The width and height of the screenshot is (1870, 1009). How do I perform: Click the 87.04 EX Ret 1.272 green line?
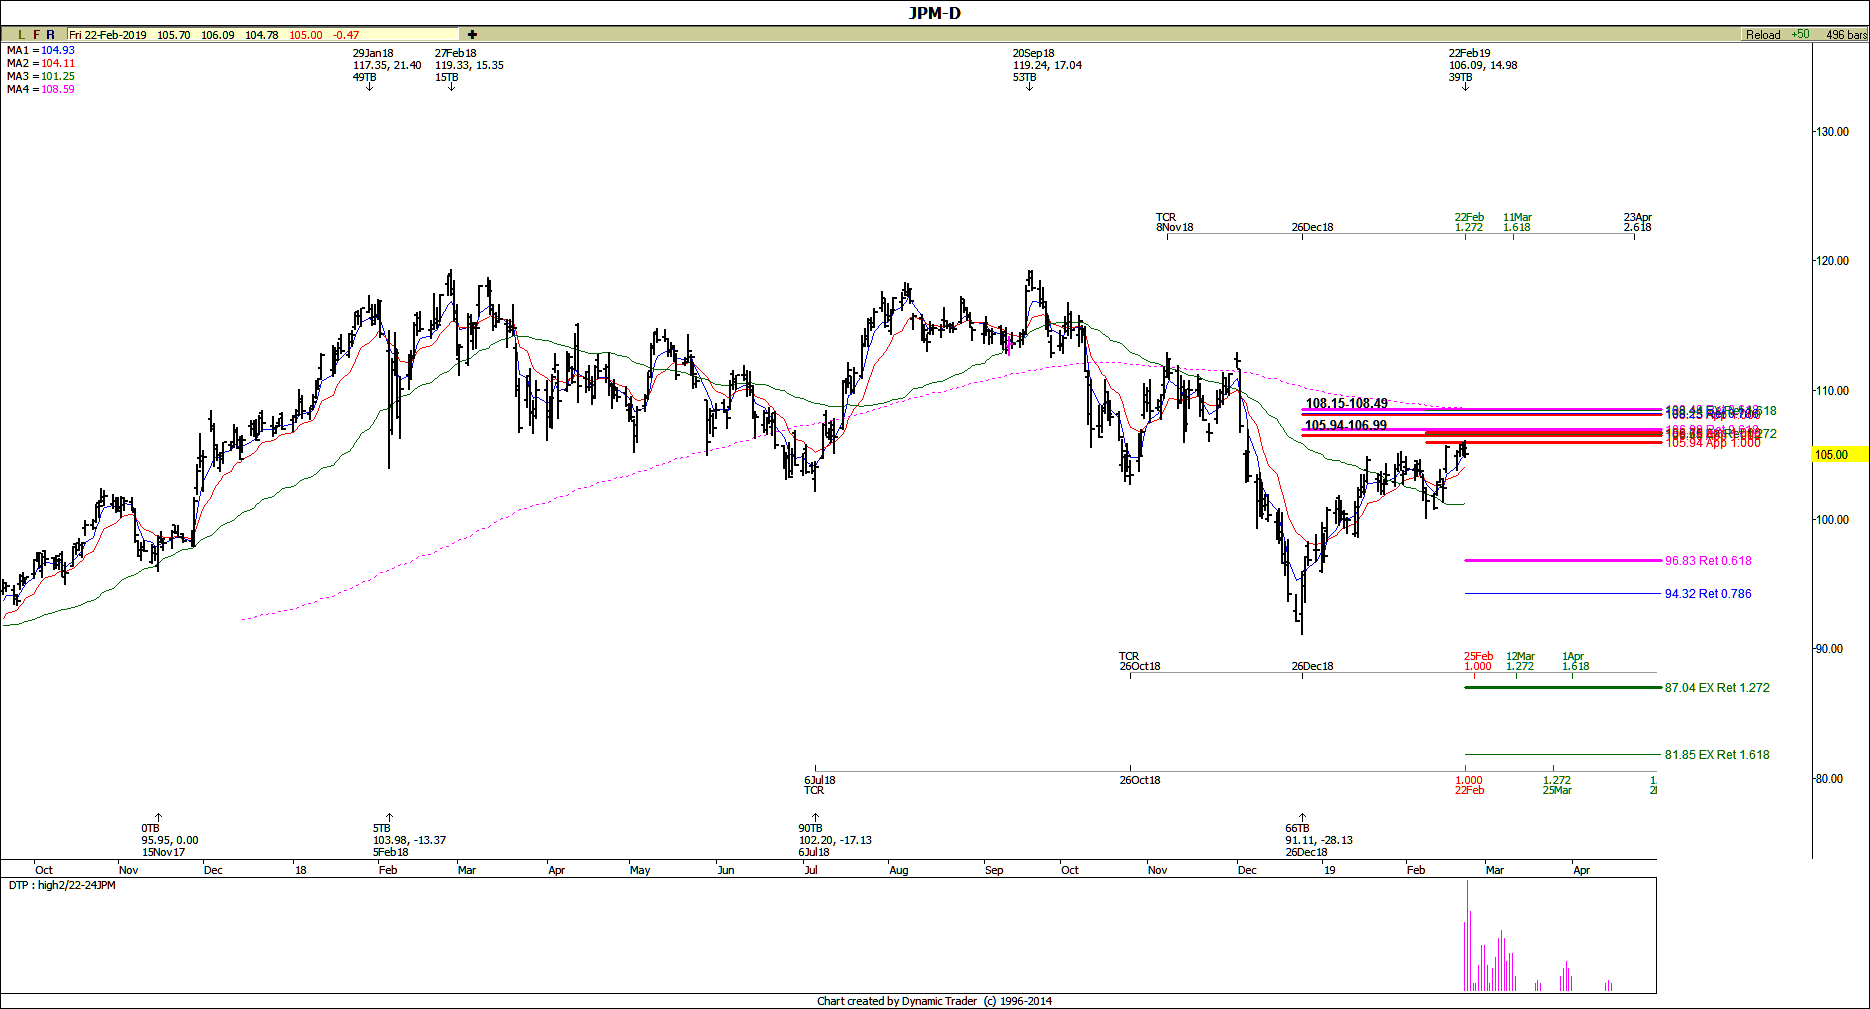[1562, 688]
